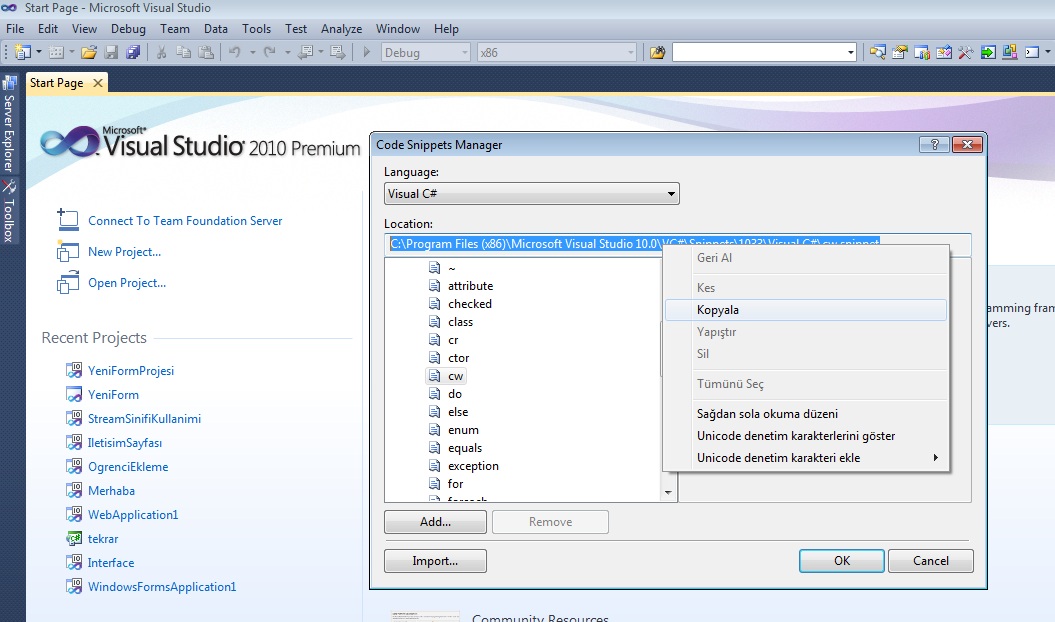Open recent project StreamSinifiKullanimi

[144, 419]
